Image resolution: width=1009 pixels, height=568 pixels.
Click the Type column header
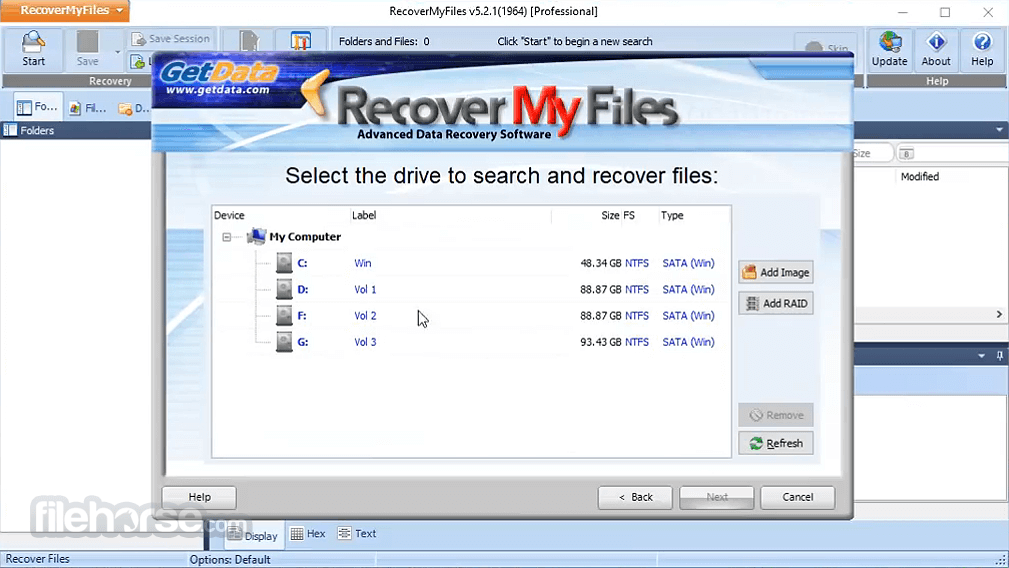coord(672,215)
